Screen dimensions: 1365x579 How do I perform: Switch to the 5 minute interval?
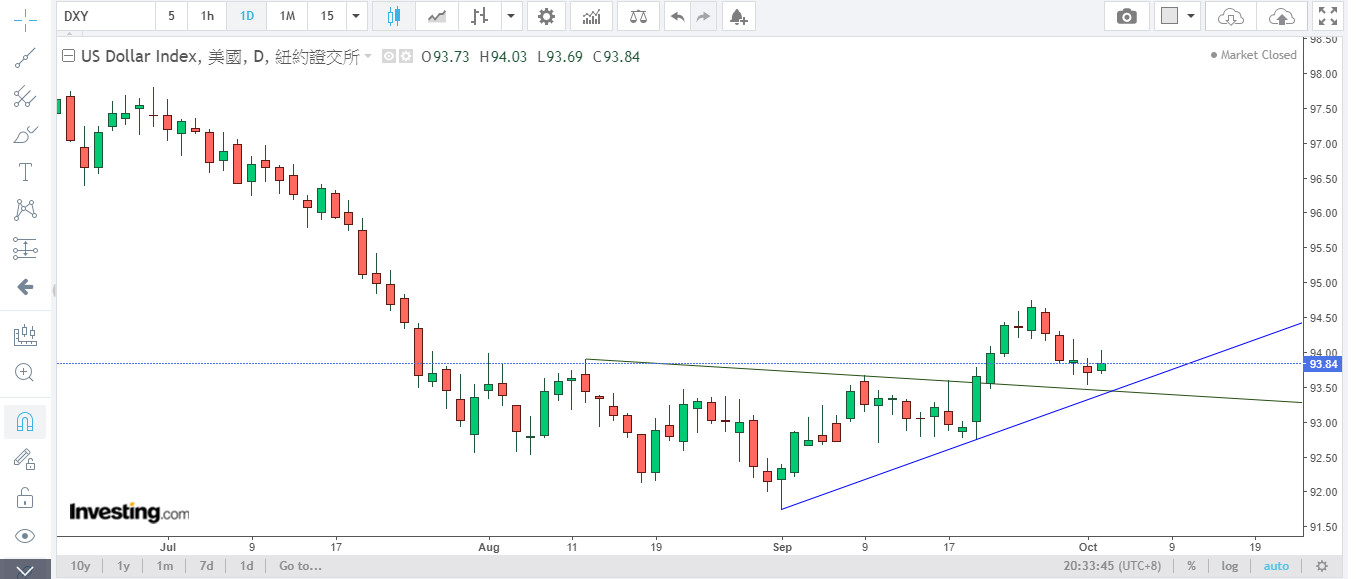(x=171, y=16)
